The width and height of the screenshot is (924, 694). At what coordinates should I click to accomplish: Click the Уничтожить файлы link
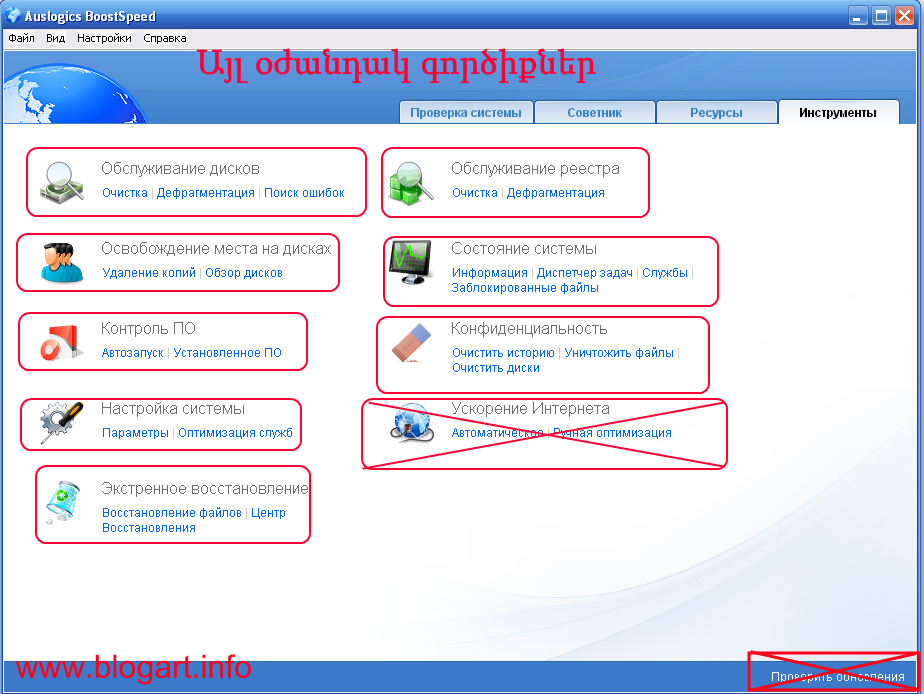point(619,353)
